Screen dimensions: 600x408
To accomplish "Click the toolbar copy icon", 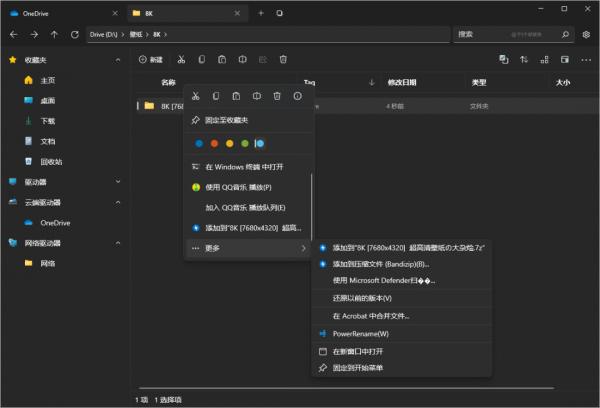I will (x=202, y=59).
